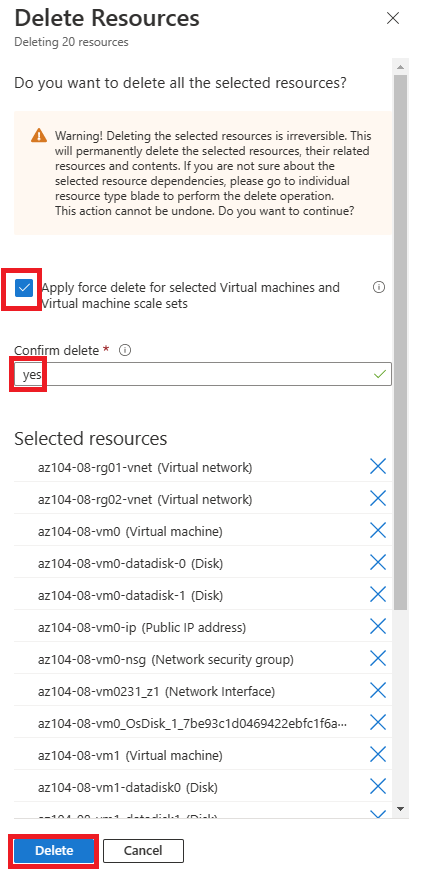Close the Delete Resources panel

click(393, 18)
